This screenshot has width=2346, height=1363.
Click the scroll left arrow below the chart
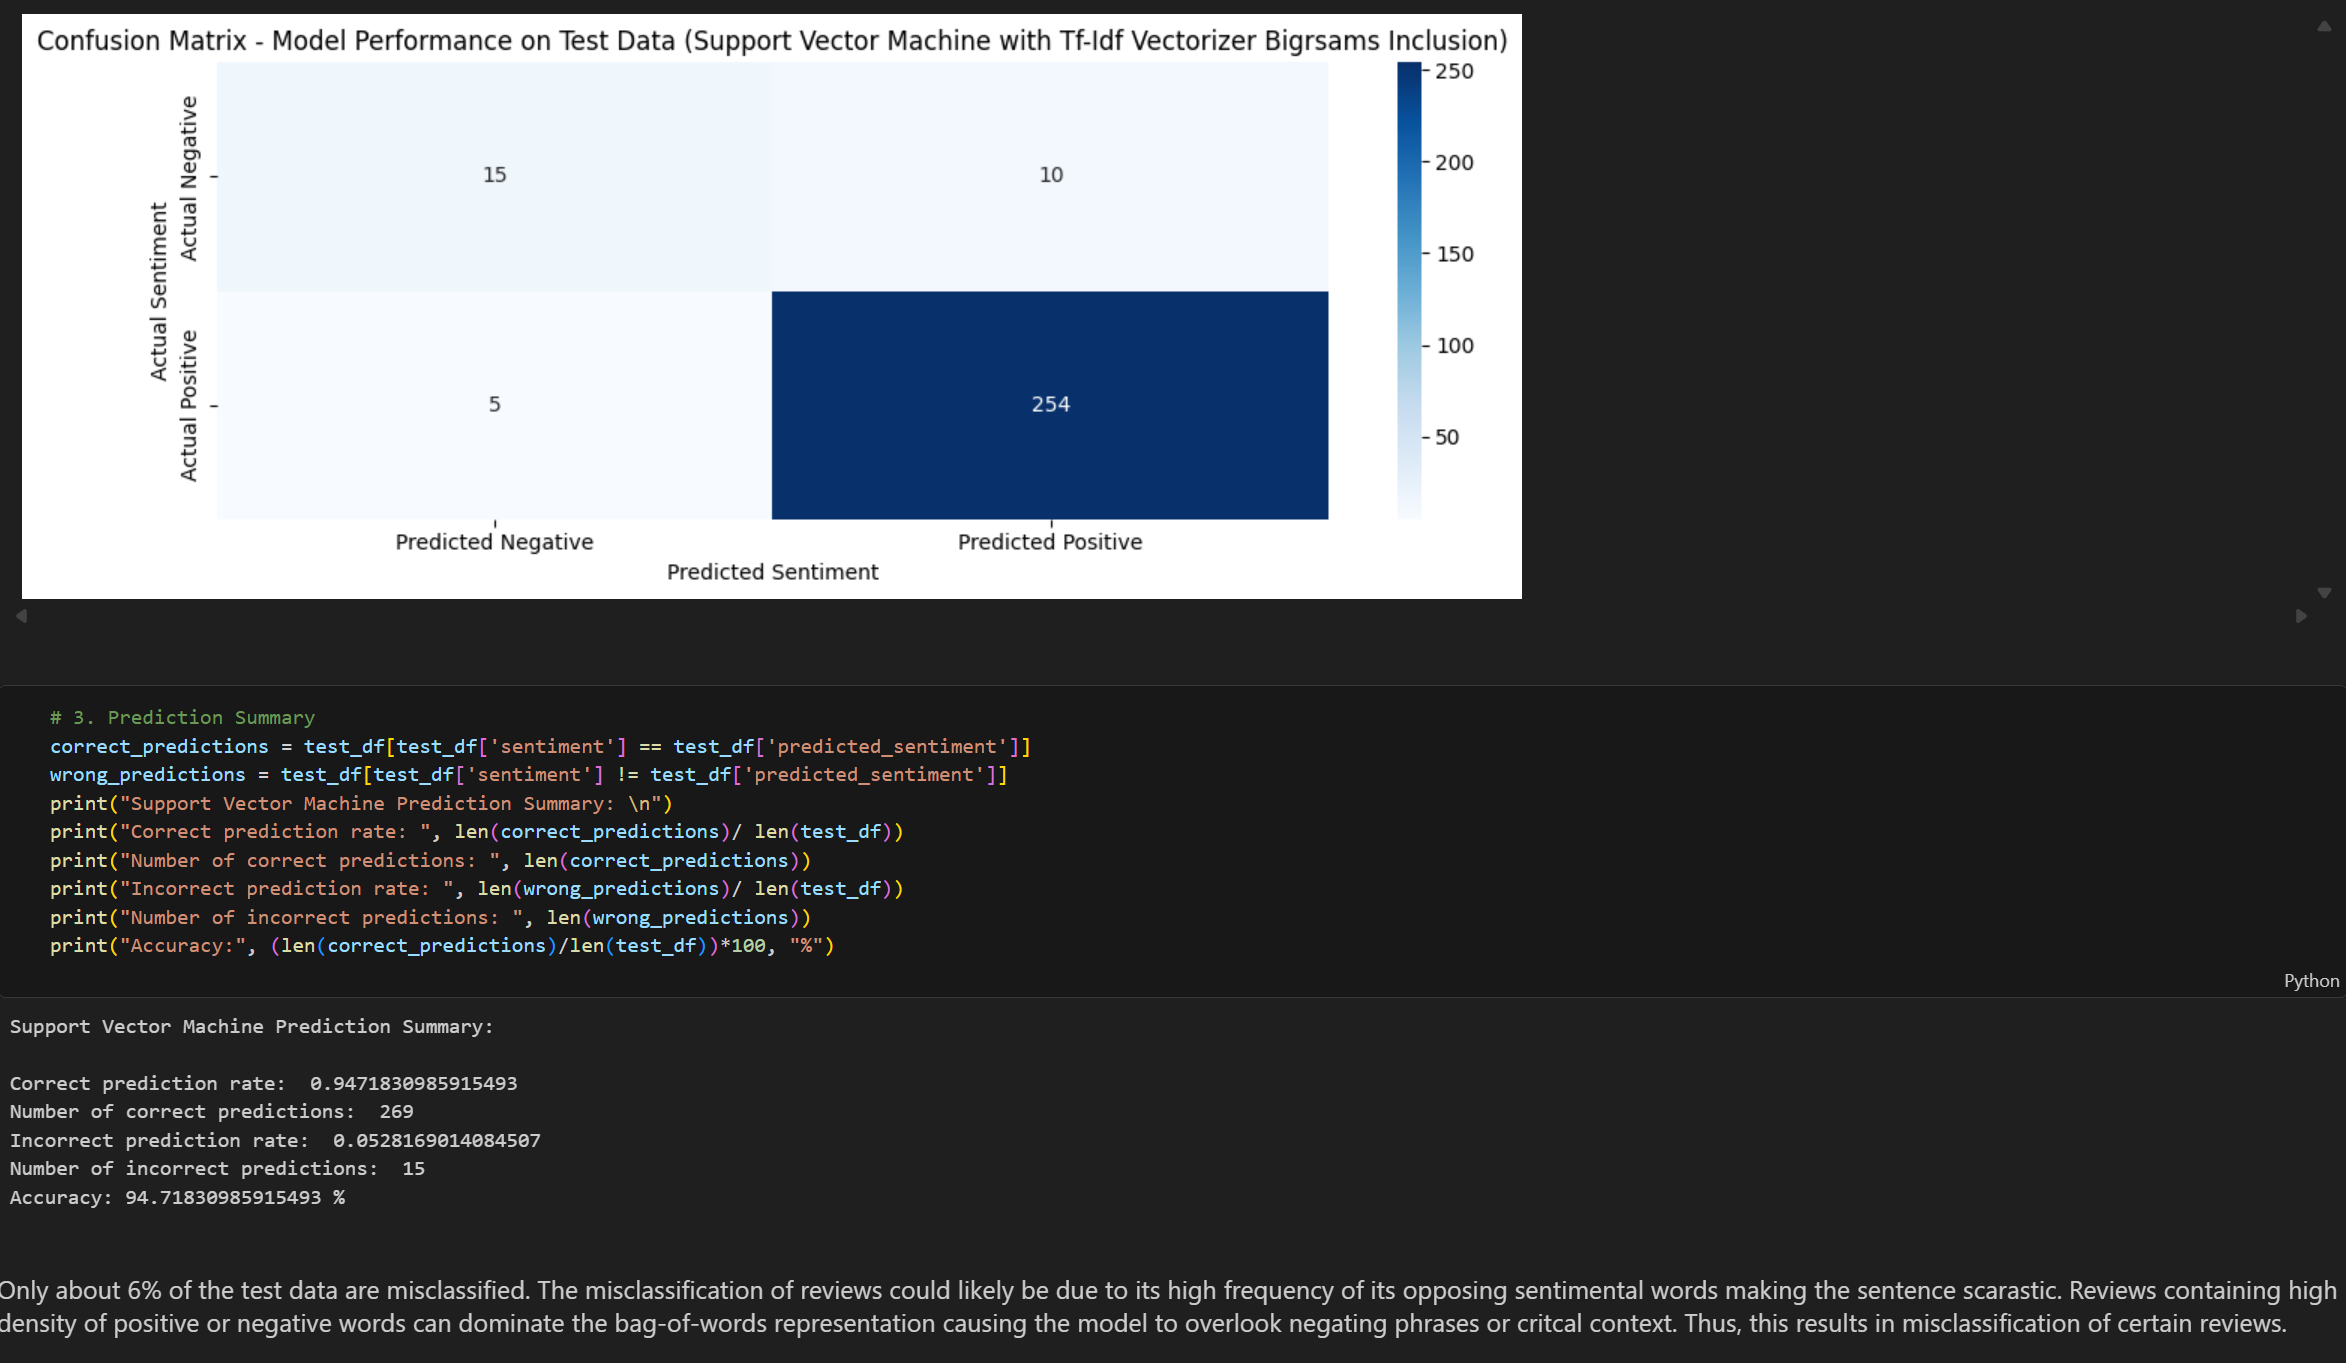(21, 616)
